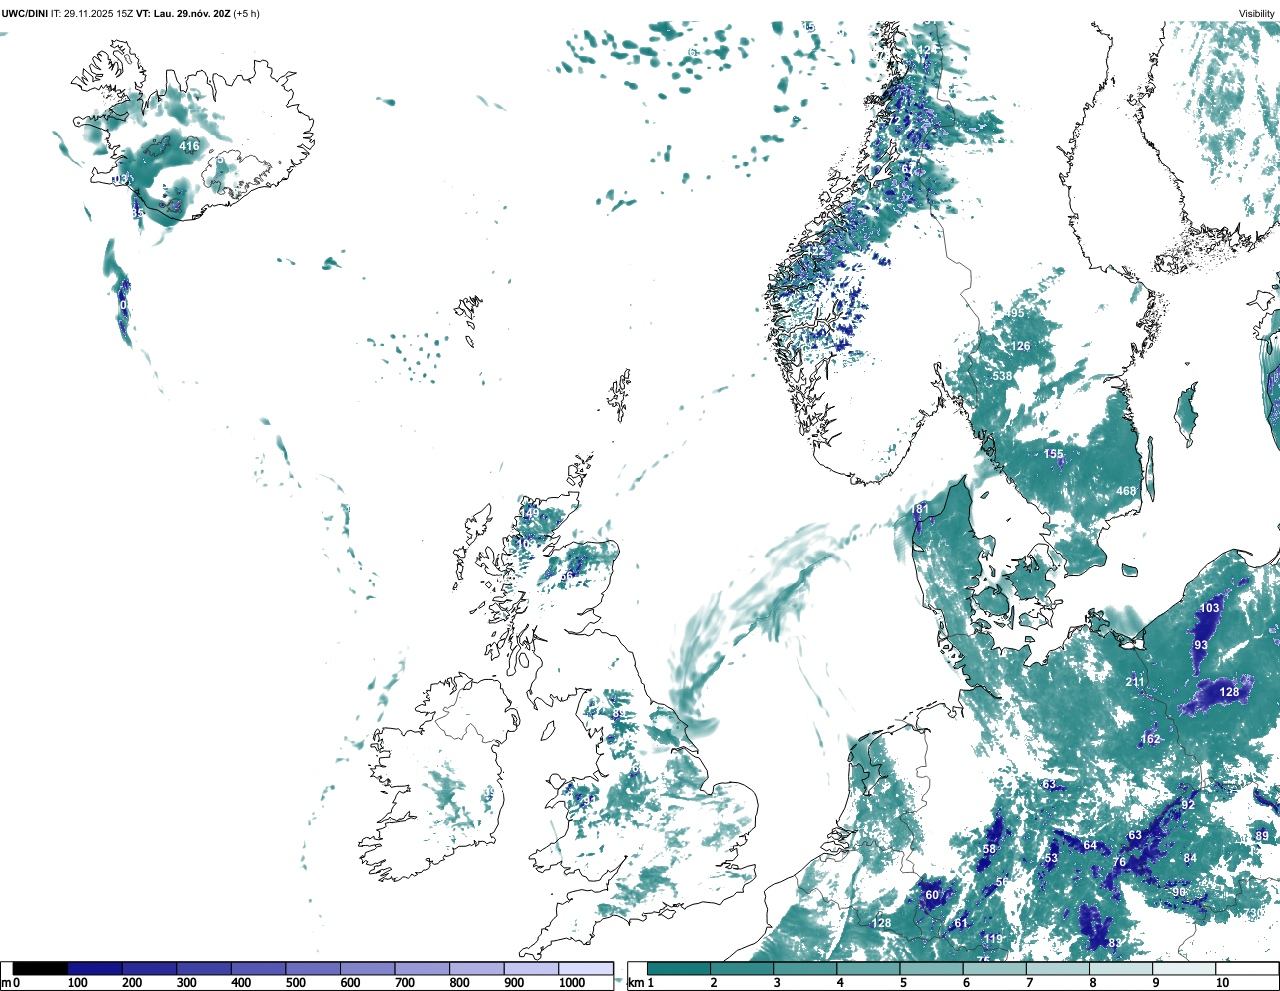Click the '83' value at bottom of map
The height and width of the screenshot is (991, 1280).
1115,943
